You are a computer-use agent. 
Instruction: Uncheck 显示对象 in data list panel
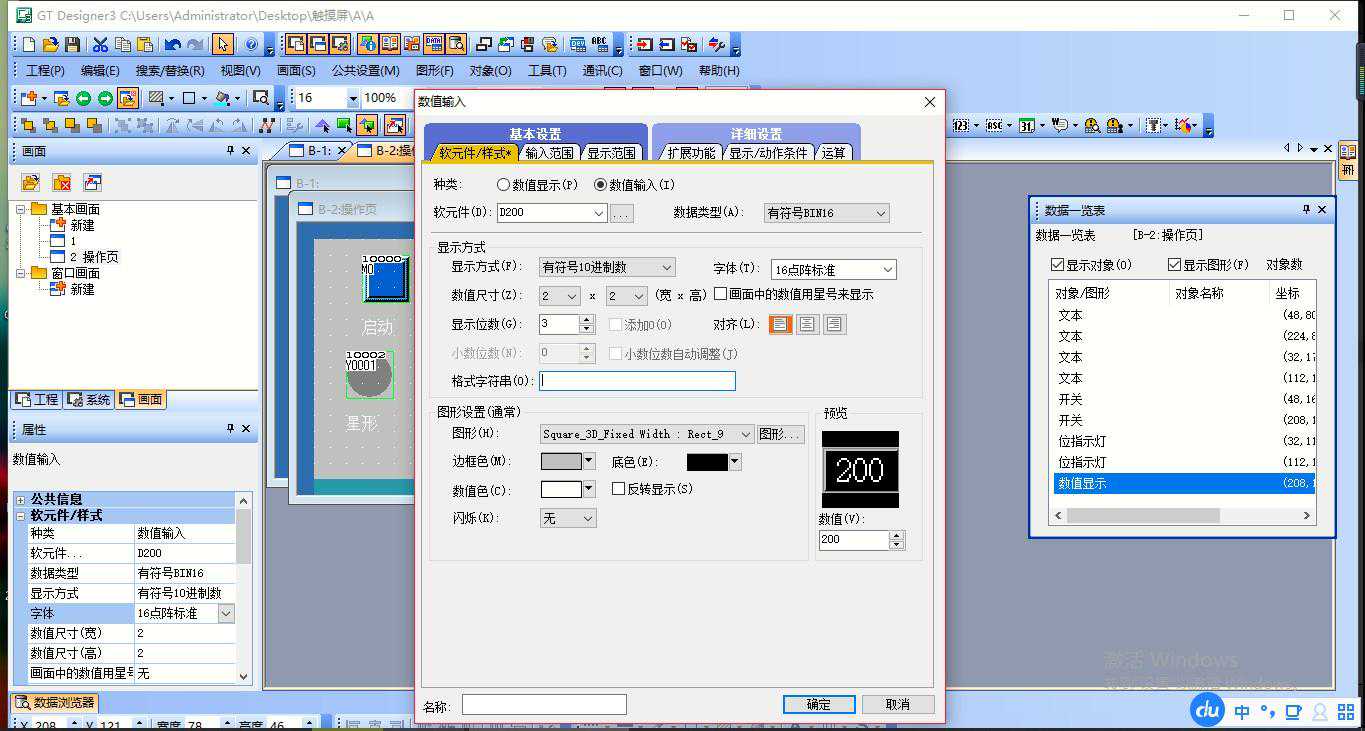[x=1058, y=265]
